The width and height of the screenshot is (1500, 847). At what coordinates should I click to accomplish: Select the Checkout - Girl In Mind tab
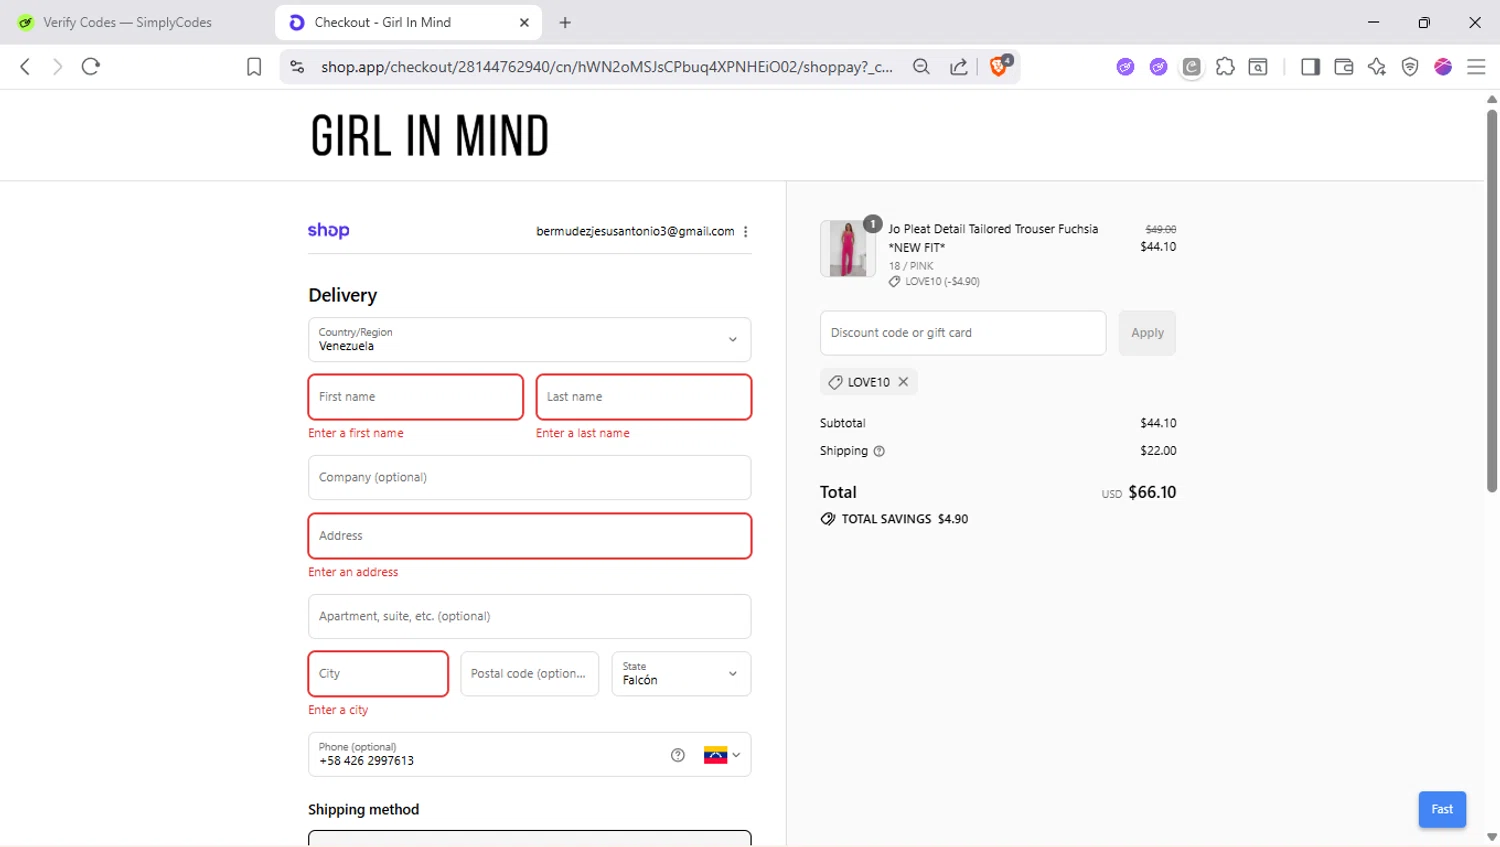click(x=408, y=22)
